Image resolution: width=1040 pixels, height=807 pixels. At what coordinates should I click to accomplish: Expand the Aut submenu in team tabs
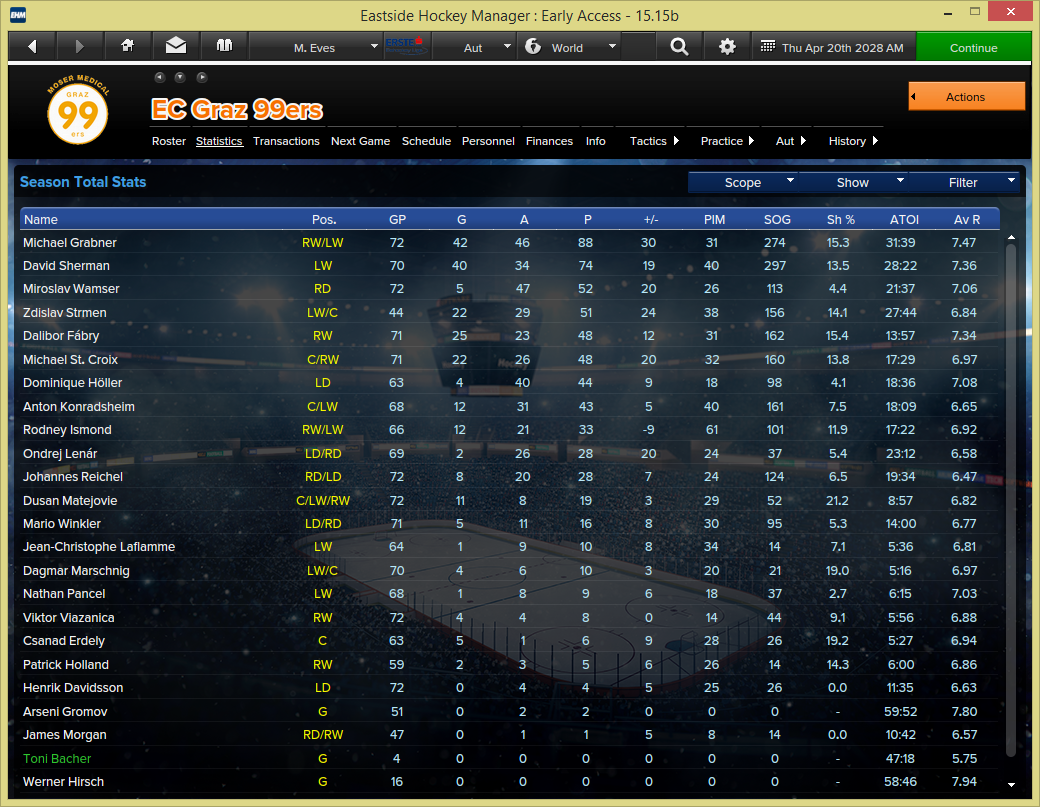coord(791,141)
